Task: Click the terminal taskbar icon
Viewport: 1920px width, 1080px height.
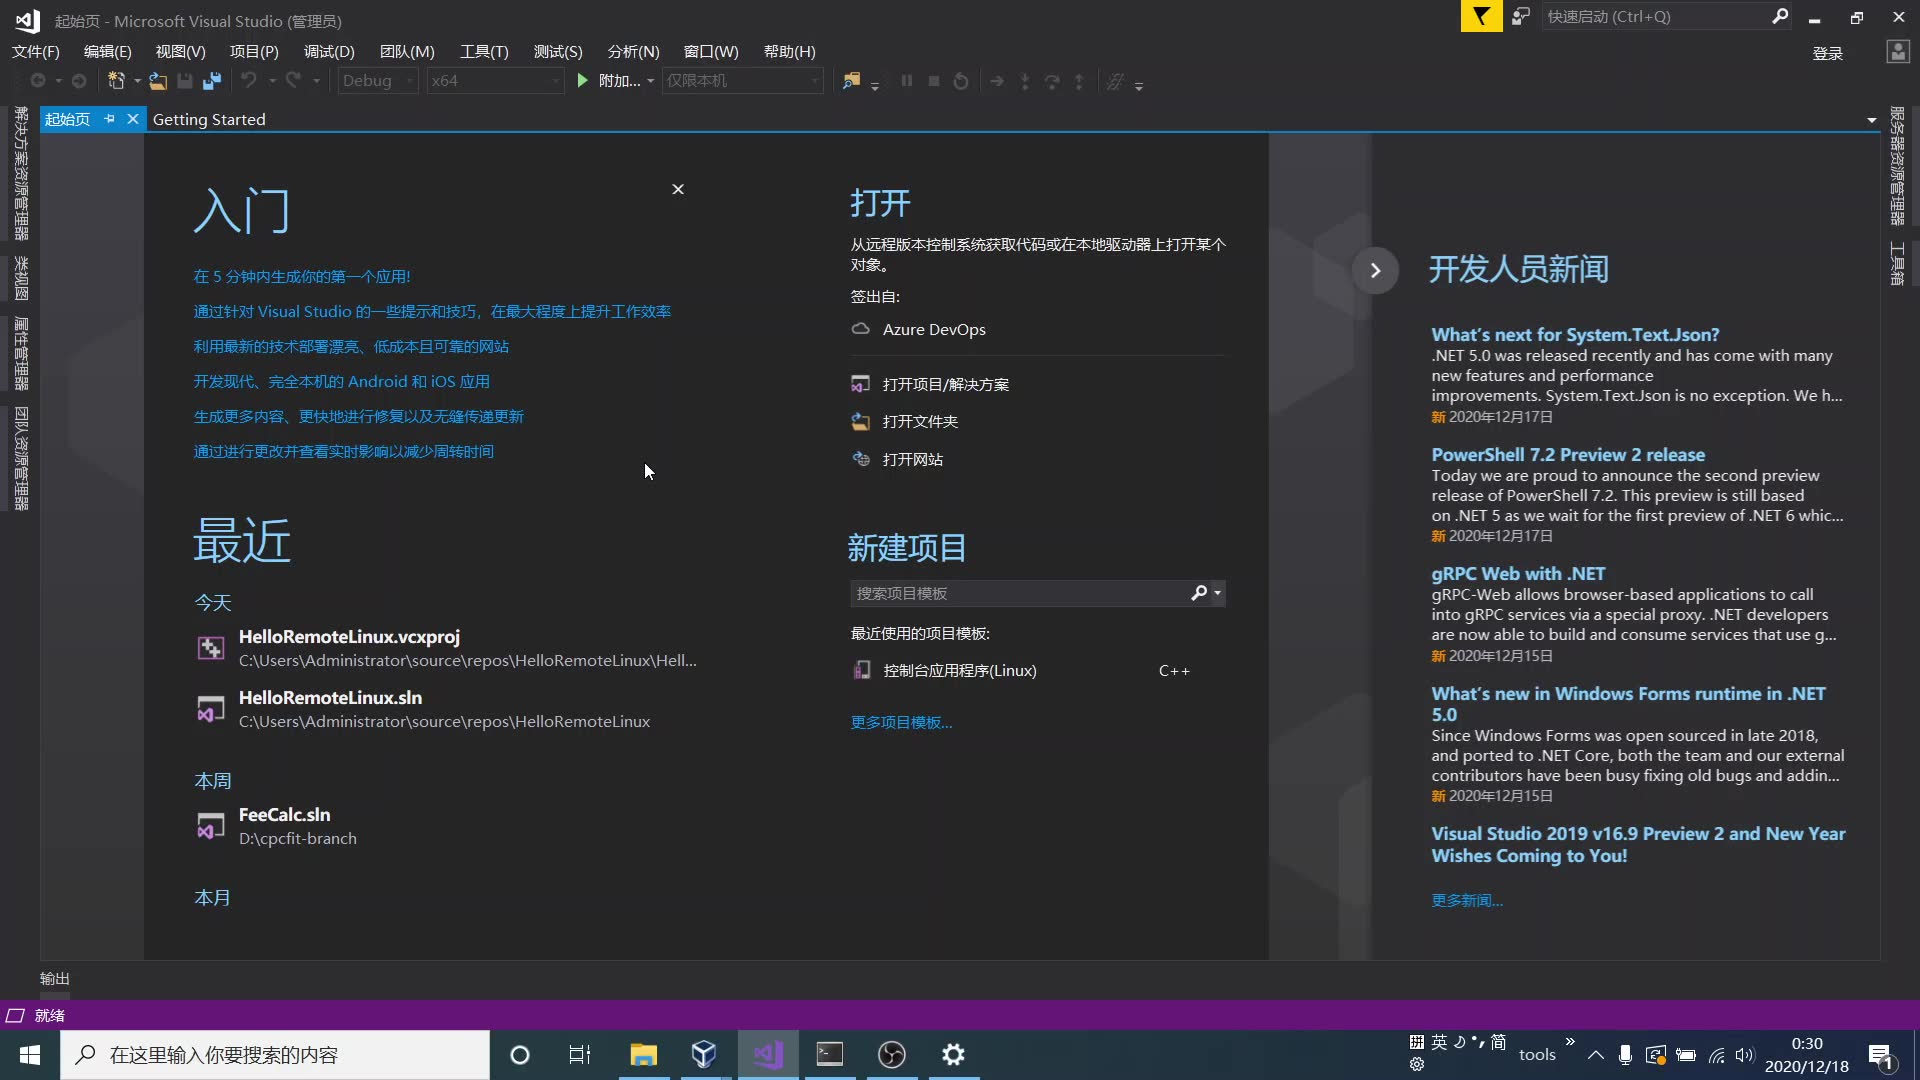Action: click(x=830, y=1055)
